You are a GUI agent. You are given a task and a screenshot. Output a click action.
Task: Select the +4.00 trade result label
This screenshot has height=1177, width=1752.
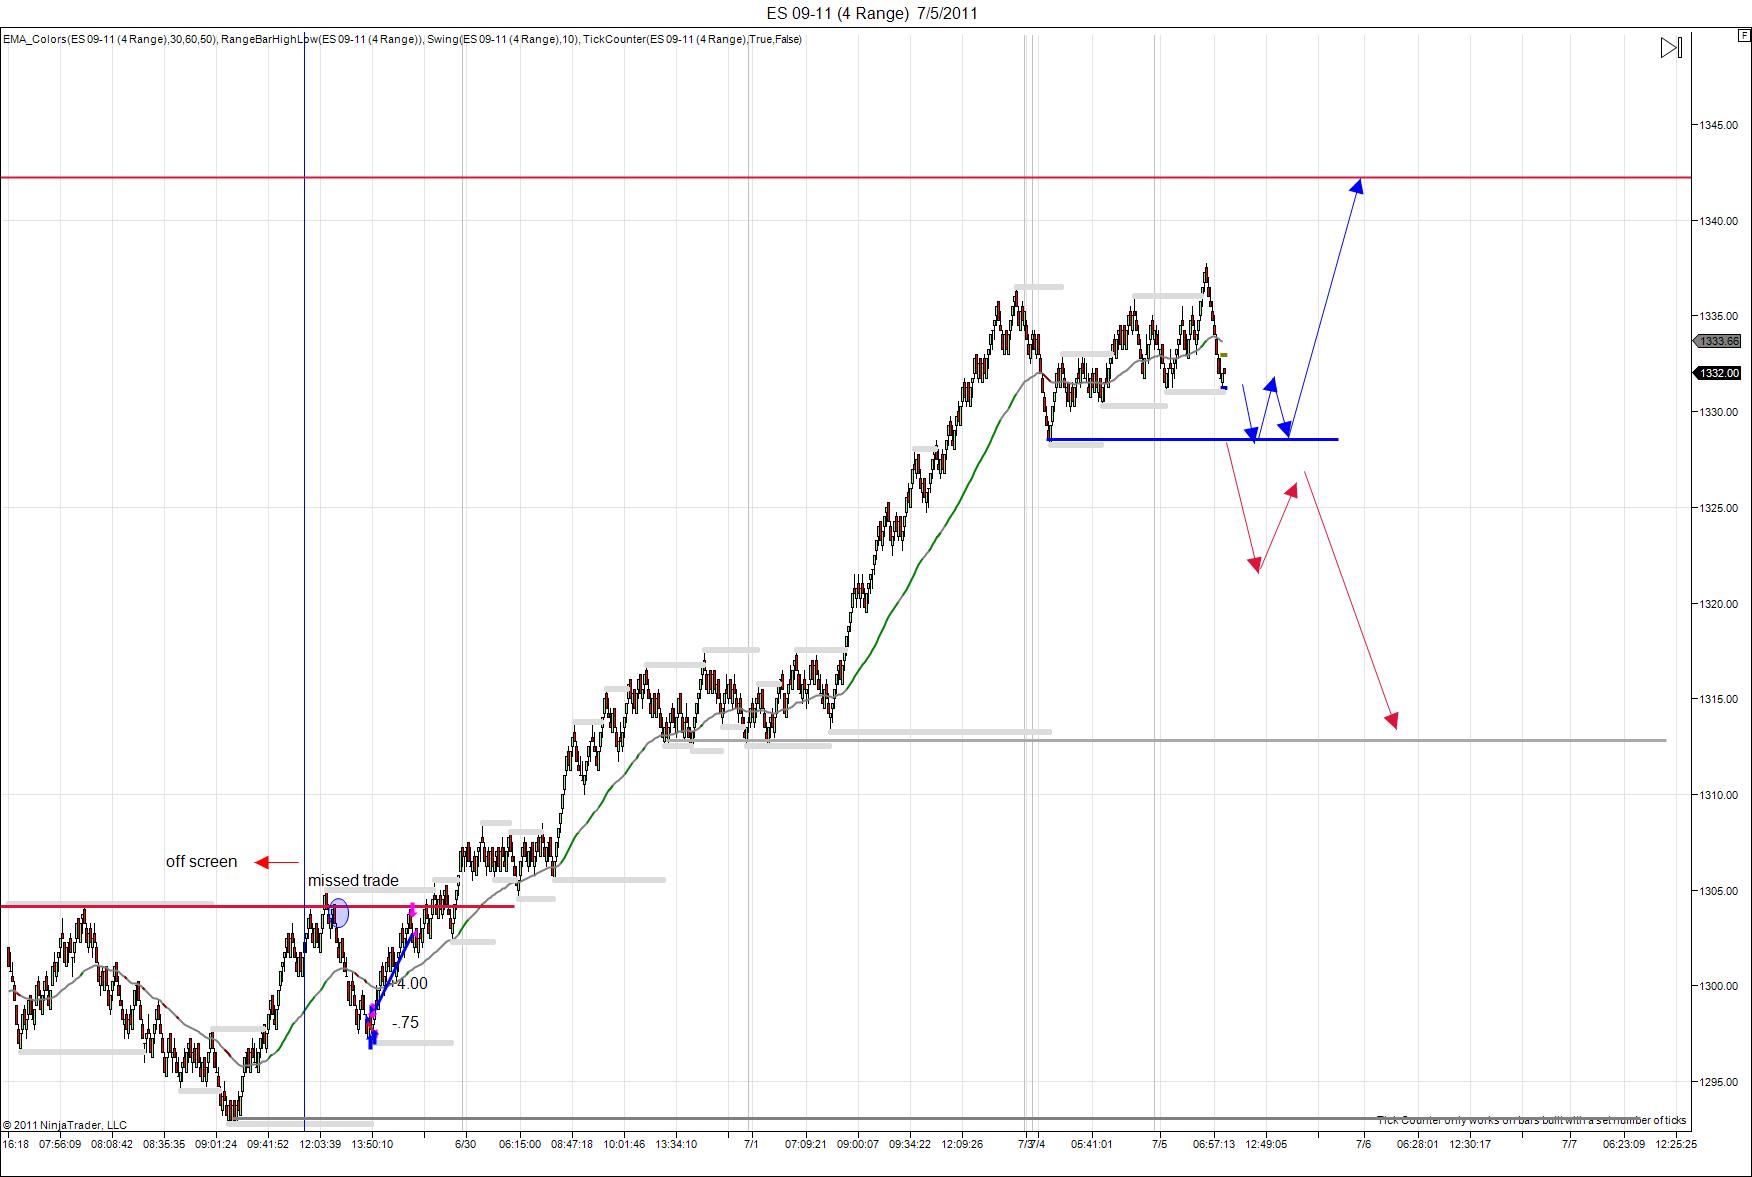click(x=407, y=983)
